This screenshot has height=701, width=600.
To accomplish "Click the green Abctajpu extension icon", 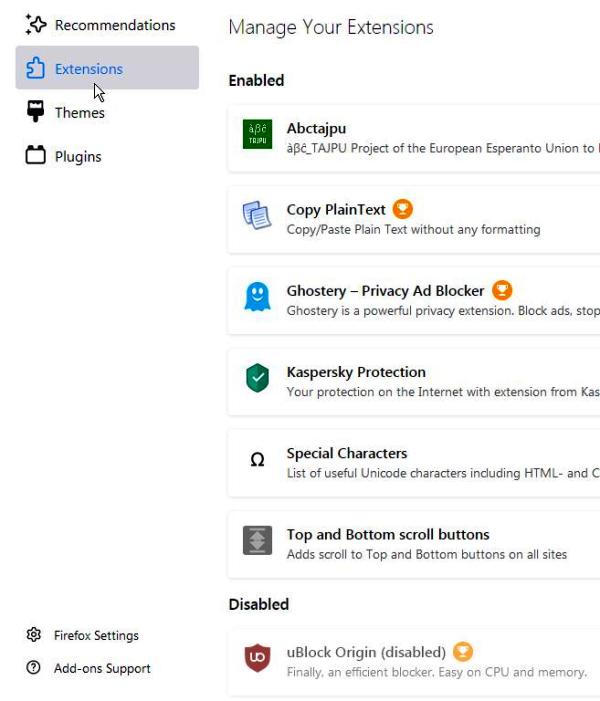I will 258,134.
